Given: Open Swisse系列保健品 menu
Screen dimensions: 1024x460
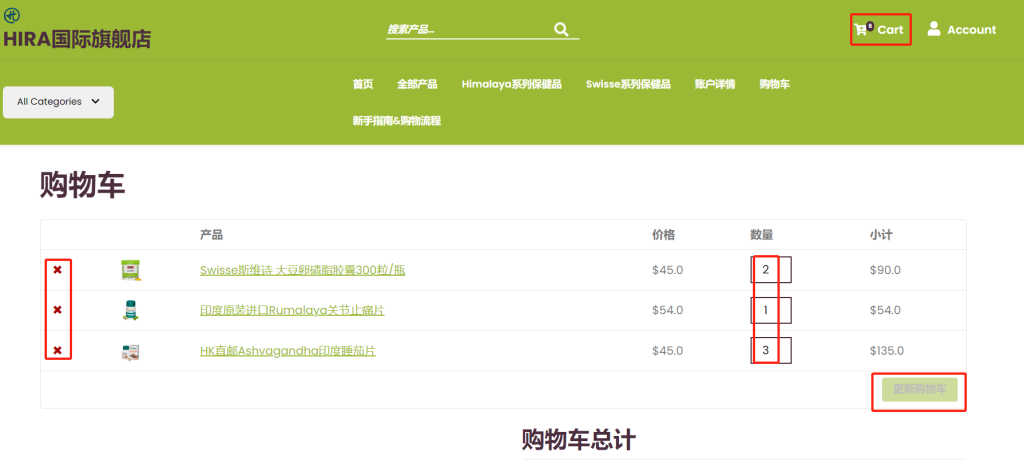Looking at the screenshot, I should tap(628, 84).
